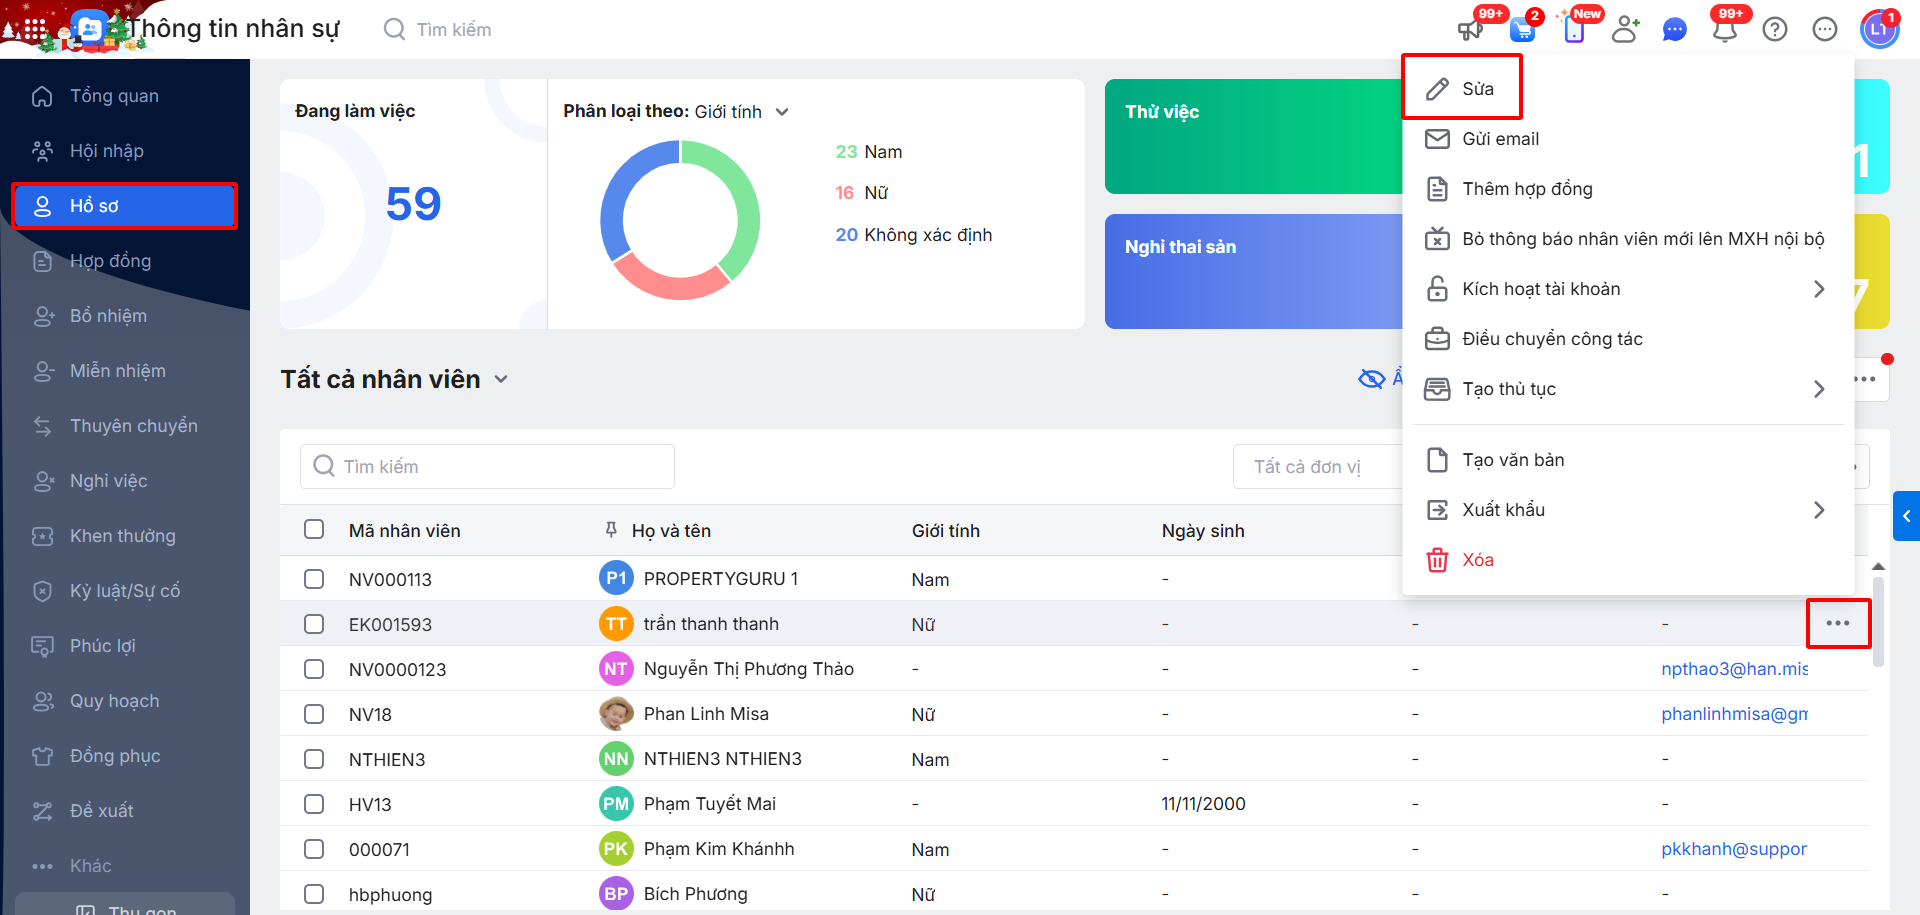The image size is (1920, 915).
Task: Check the box for employee HV13
Action: pos(314,804)
